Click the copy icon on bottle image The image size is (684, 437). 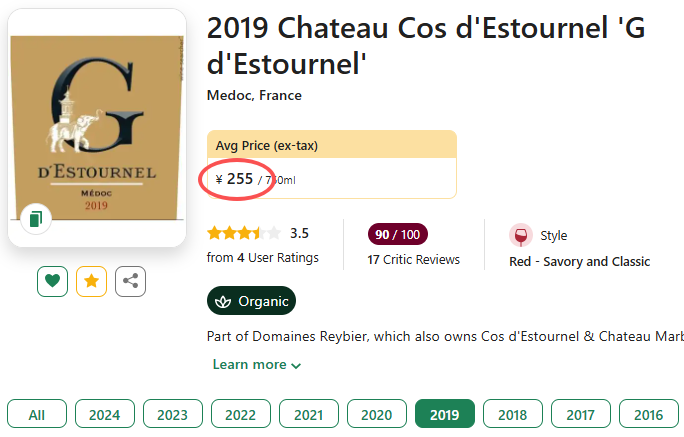point(35,219)
